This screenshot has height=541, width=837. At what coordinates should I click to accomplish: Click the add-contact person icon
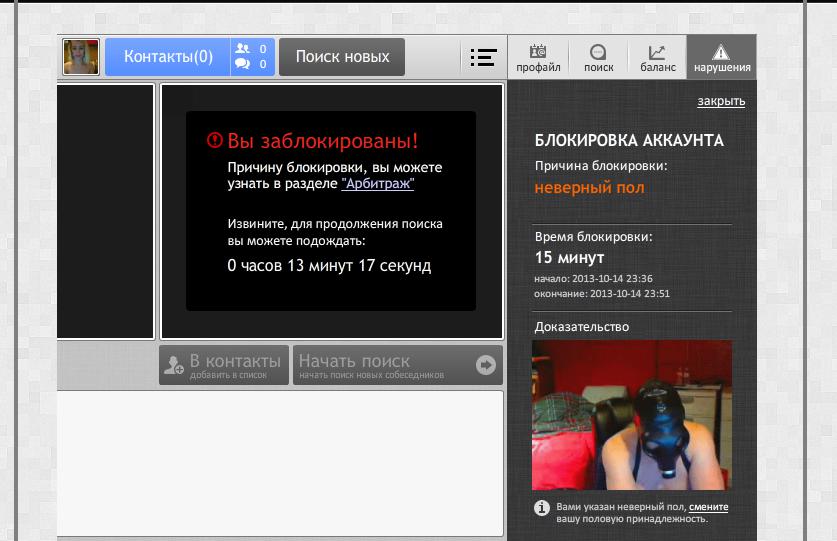[x=173, y=365]
